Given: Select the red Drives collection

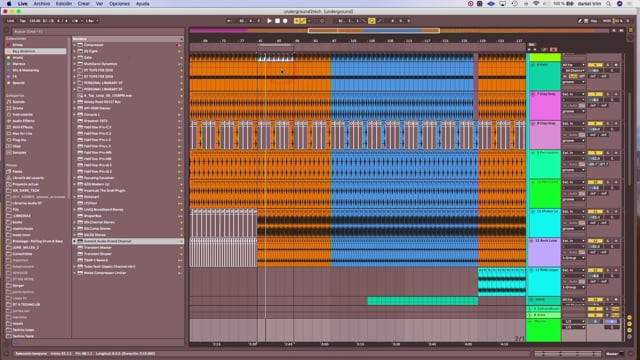Looking at the screenshot, I should click(x=17, y=45).
